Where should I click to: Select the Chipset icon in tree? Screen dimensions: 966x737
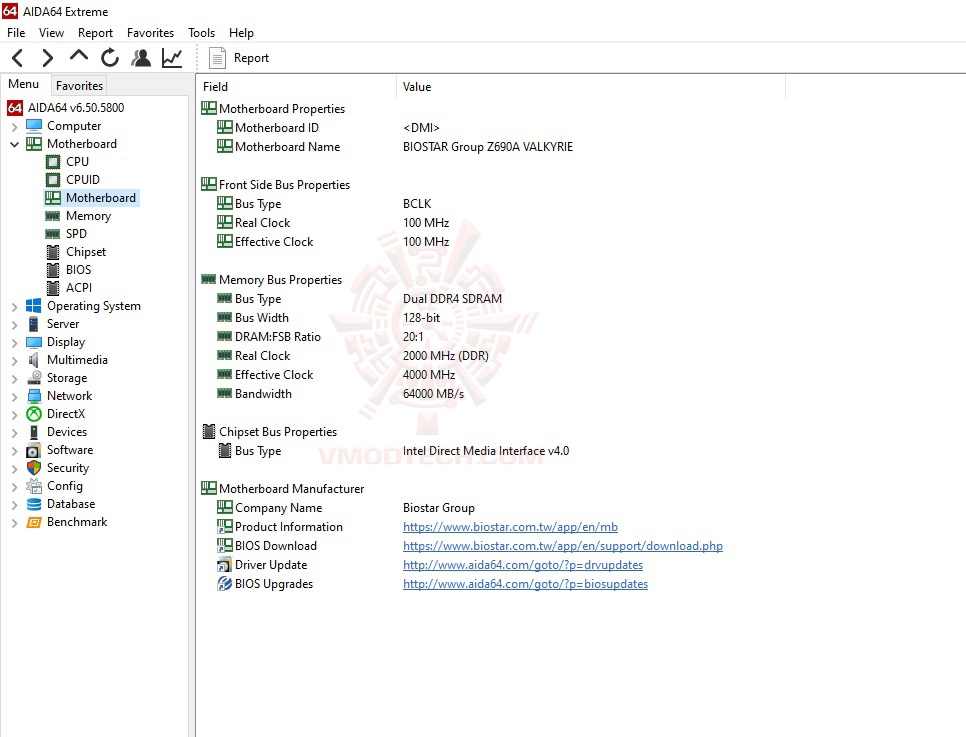[x=54, y=252]
